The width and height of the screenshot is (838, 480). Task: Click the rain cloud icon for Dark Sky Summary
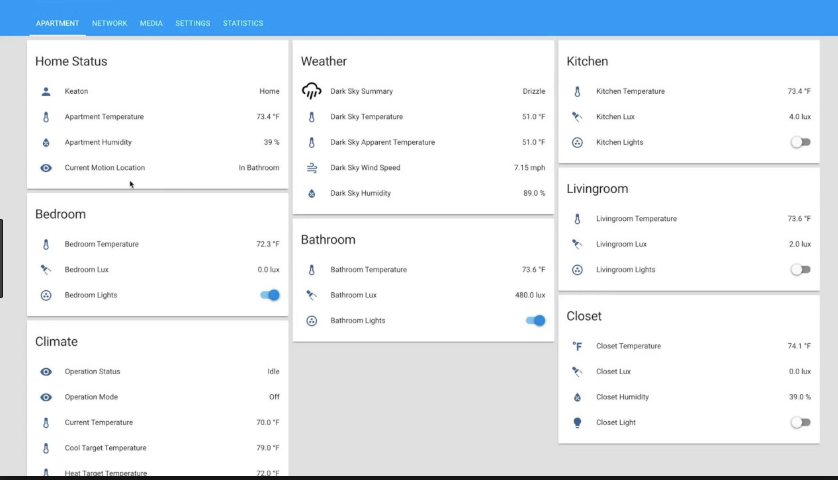coord(312,91)
